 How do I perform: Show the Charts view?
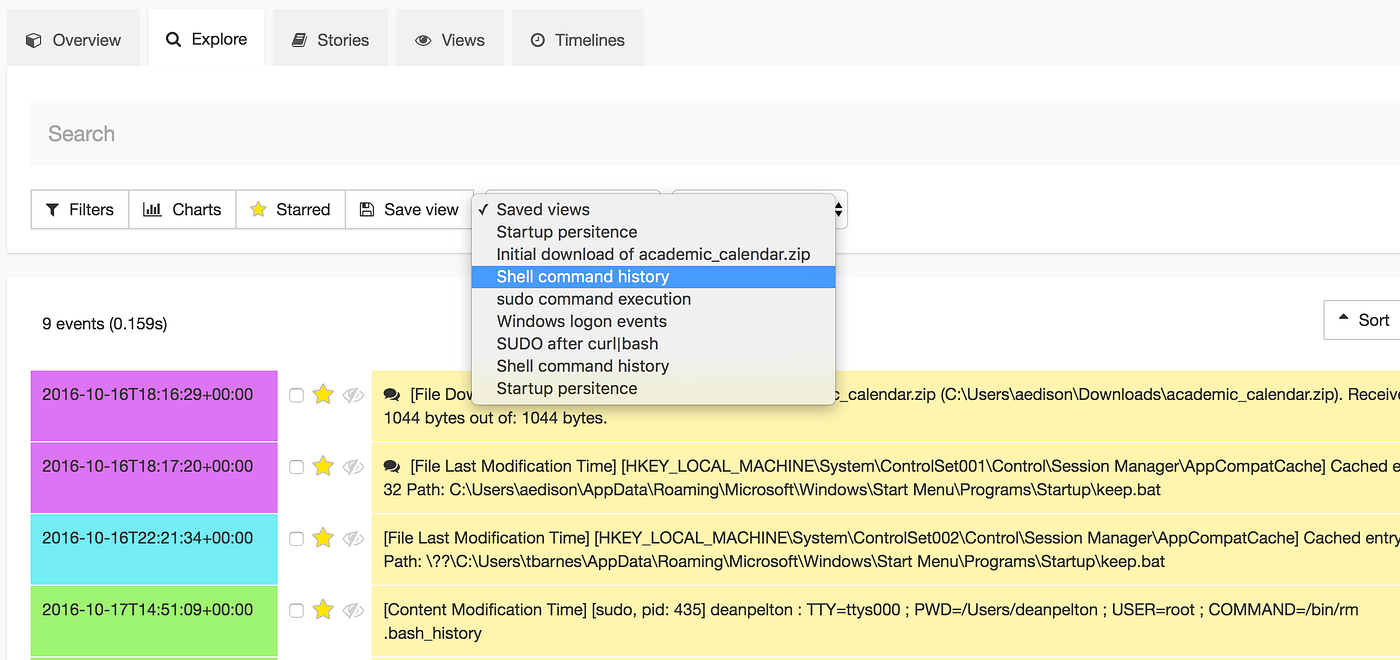tap(182, 210)
